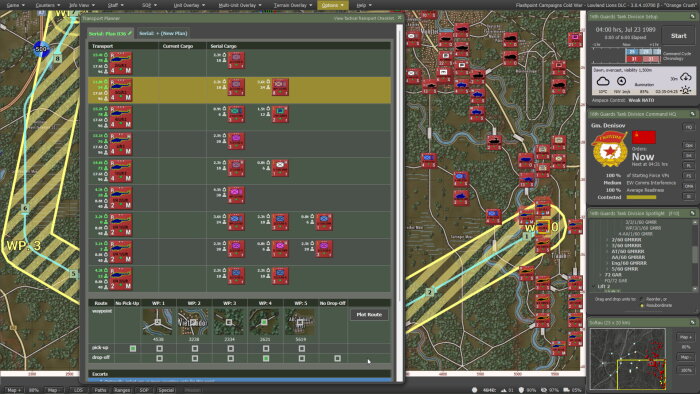The width and height of the screenshot is (700, 394).
Task: Select the highlighted row helicopter transport
Action: click(121, 90)
